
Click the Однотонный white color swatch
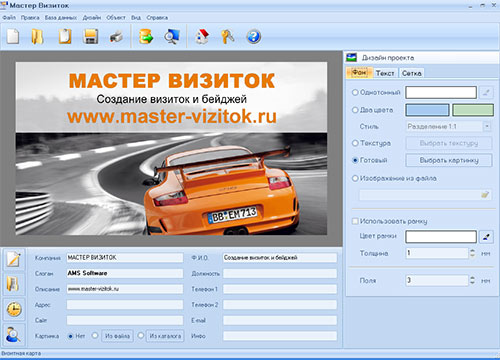(x=441, y=92)
